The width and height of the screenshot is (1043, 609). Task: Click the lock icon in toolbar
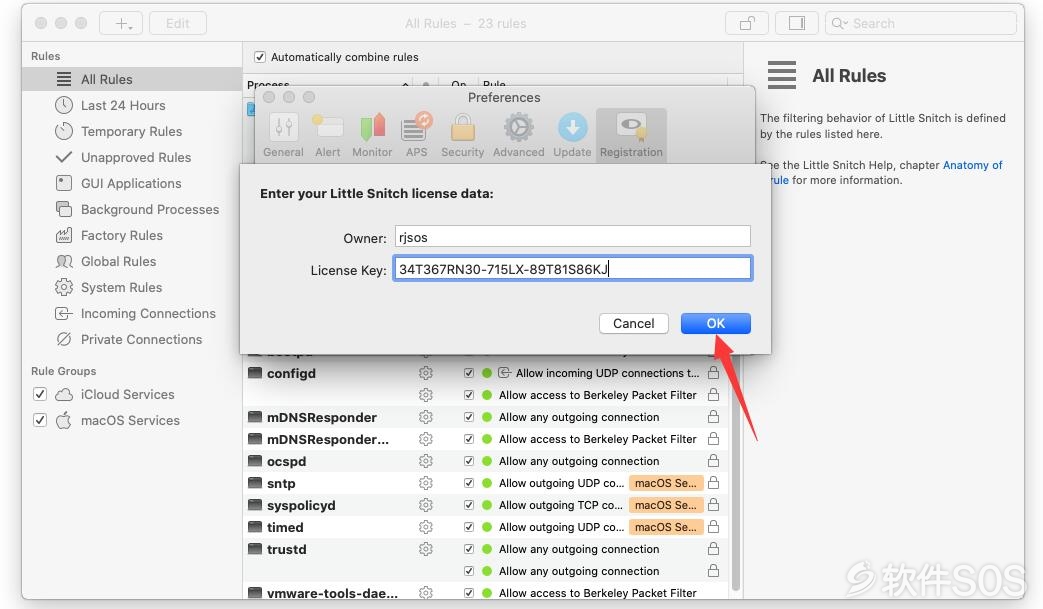(x=747, y=23)
